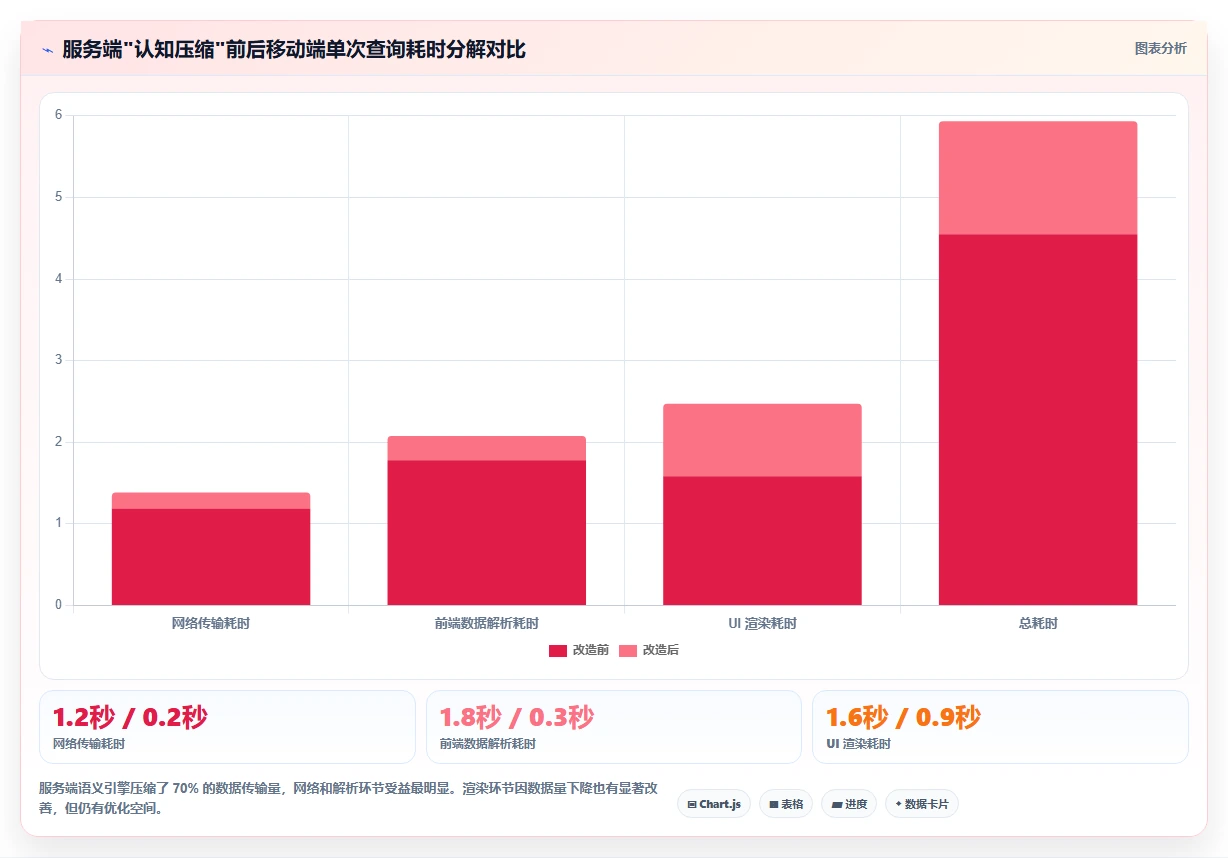
Task: Toggle the 改造前 legend item
Action: [x=579, y=650]
